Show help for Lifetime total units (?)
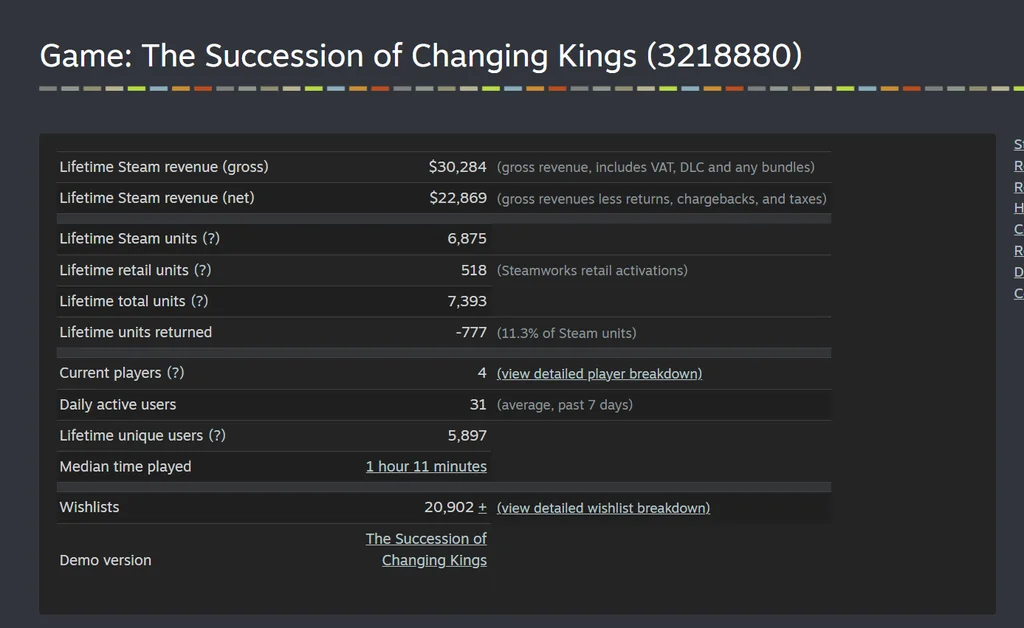The height and width of the screenshot is (628, 1024). pos(199,302)
